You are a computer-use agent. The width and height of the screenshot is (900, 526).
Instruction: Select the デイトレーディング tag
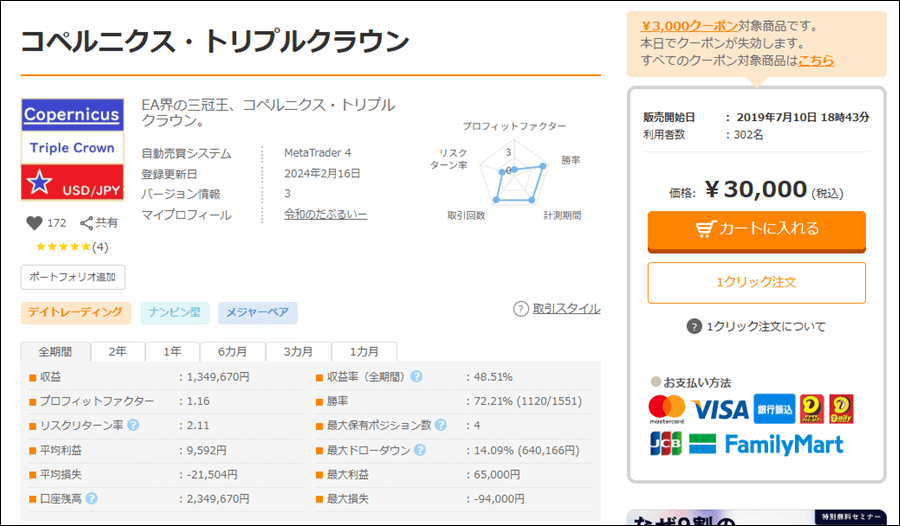click(76, 313)
